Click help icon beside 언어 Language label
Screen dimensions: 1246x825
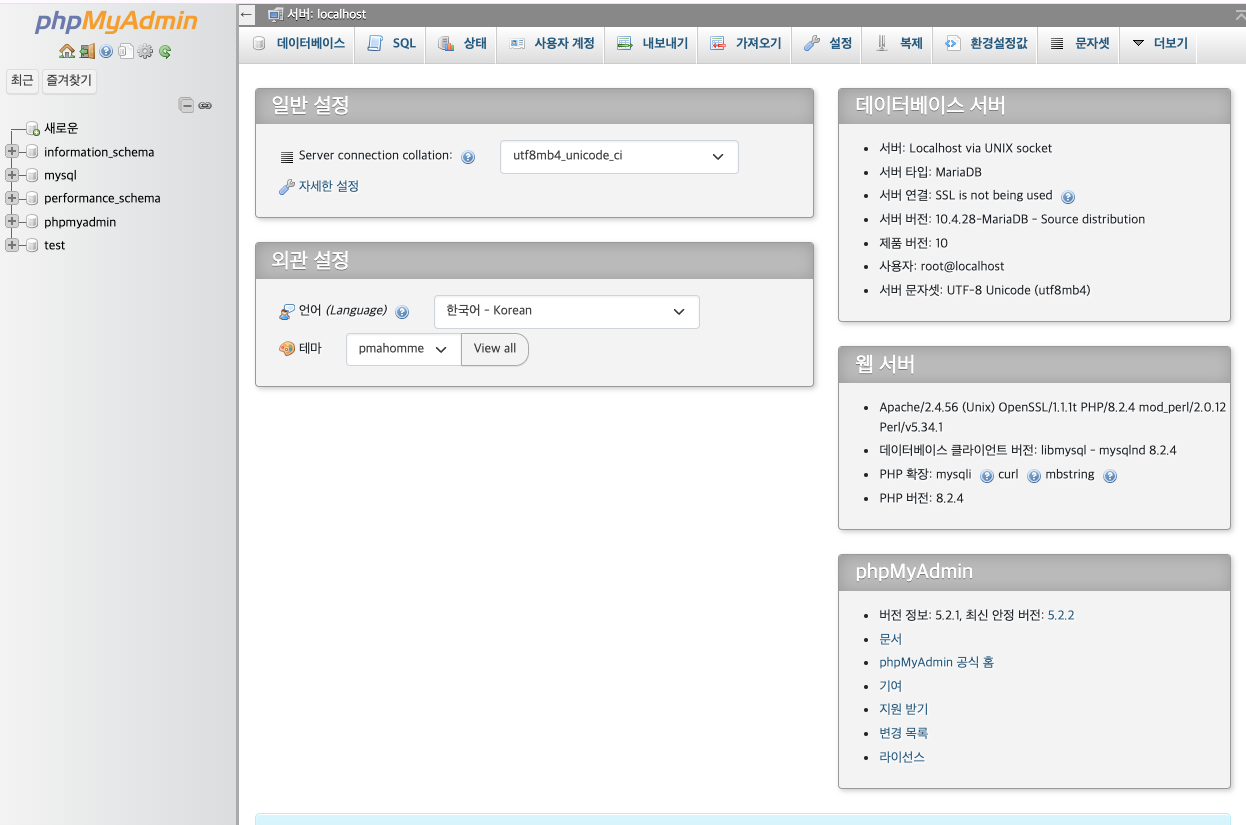402,312
